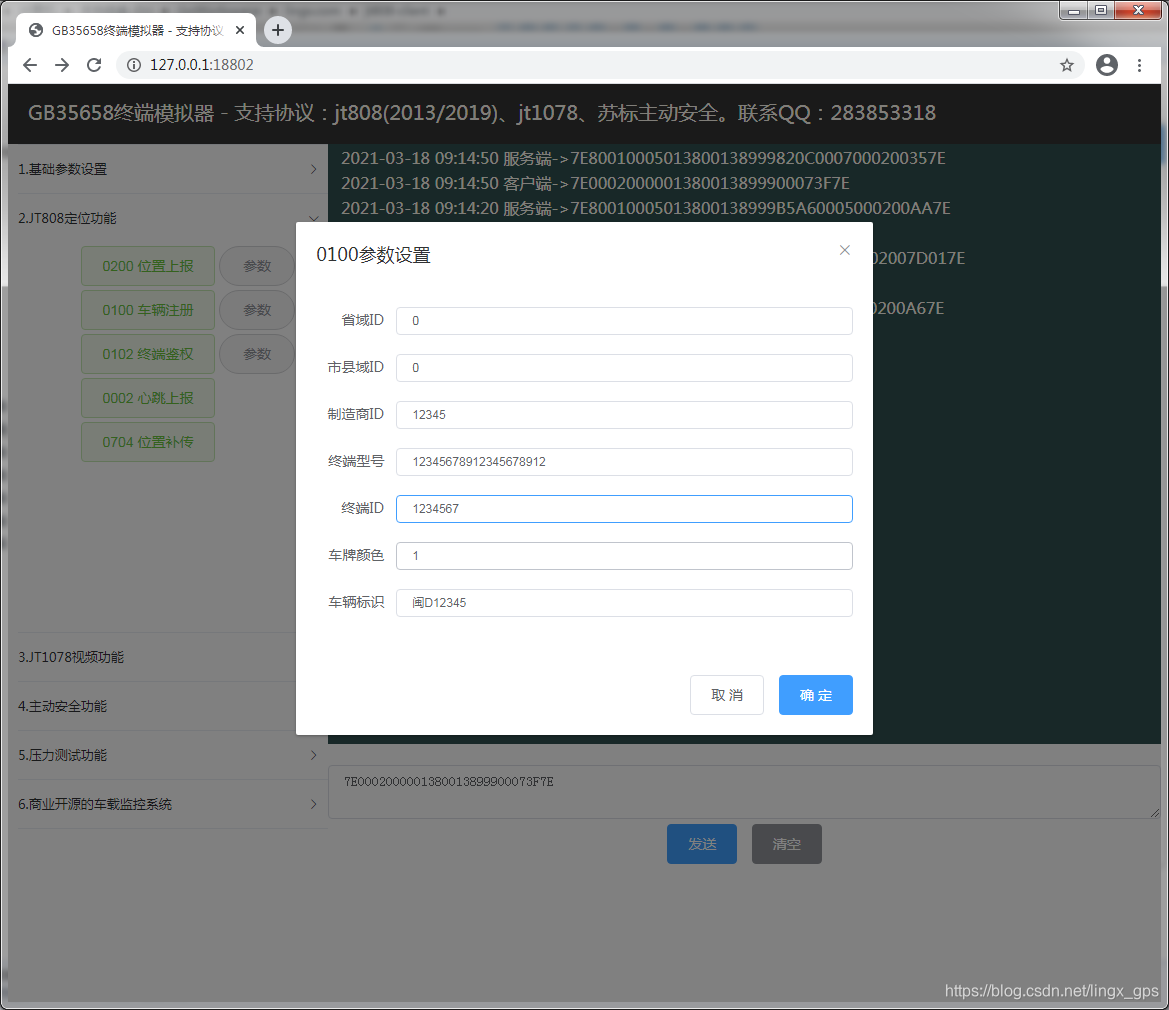The height and width of the screenshot is (1010, 1169).
Task: Open 参数 beside 0200 位置上报
Action: pyautogui.click(x=257, y=266)
